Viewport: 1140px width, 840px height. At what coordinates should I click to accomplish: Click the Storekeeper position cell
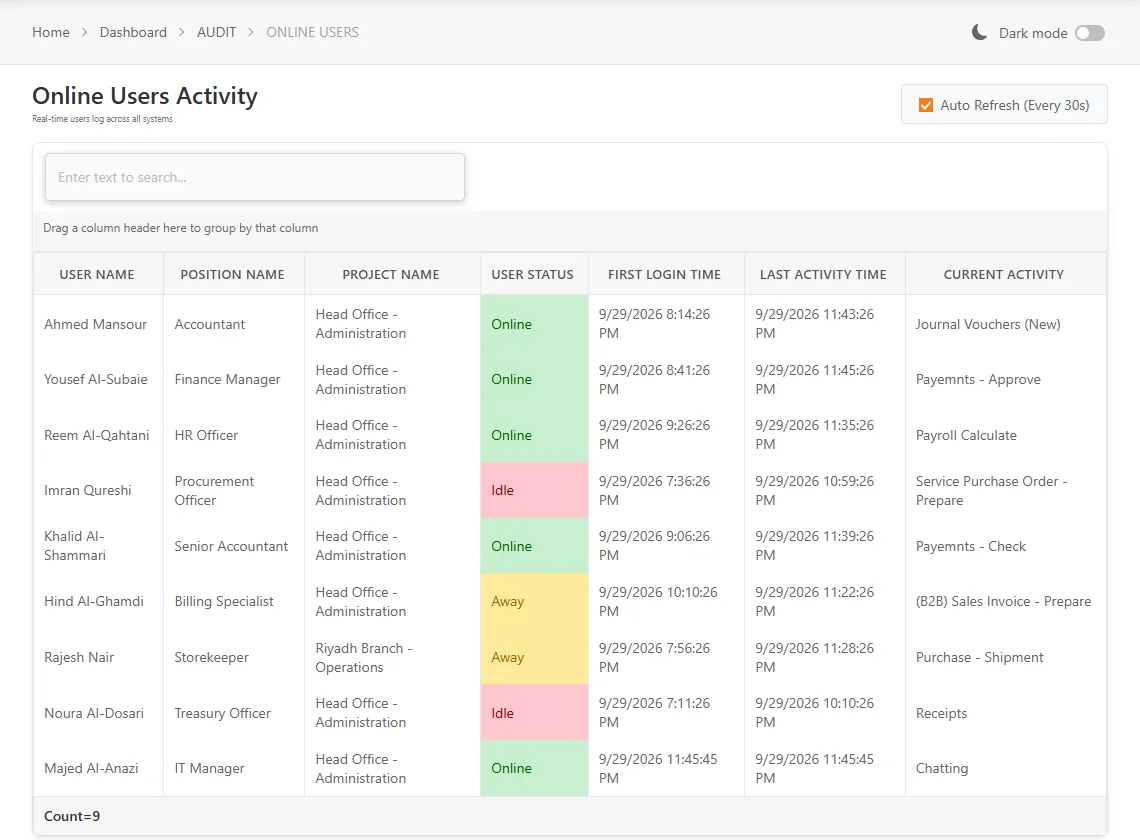pyautogui.click(x=233, y=657)
